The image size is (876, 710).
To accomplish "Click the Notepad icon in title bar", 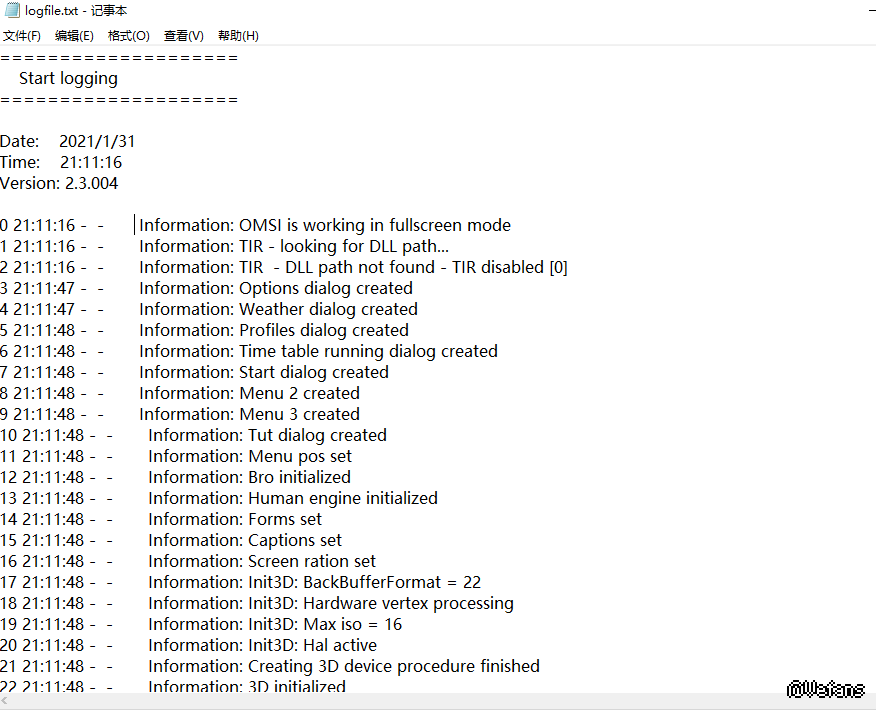I will click(12, 10).
